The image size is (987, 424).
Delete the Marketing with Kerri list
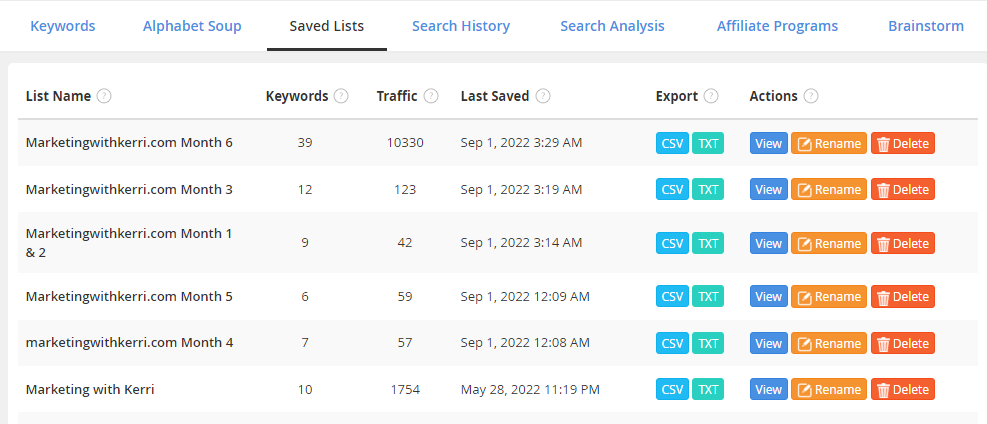(x=903, y=389)
